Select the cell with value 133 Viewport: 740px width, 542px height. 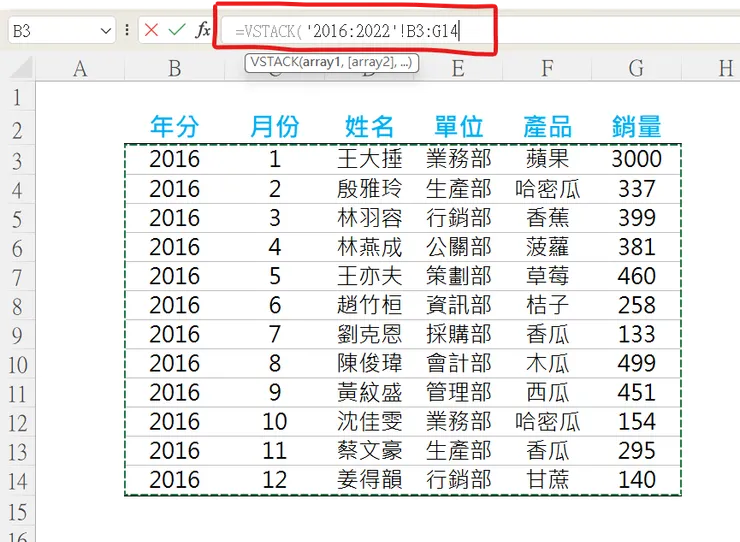[x=636, y=334]
